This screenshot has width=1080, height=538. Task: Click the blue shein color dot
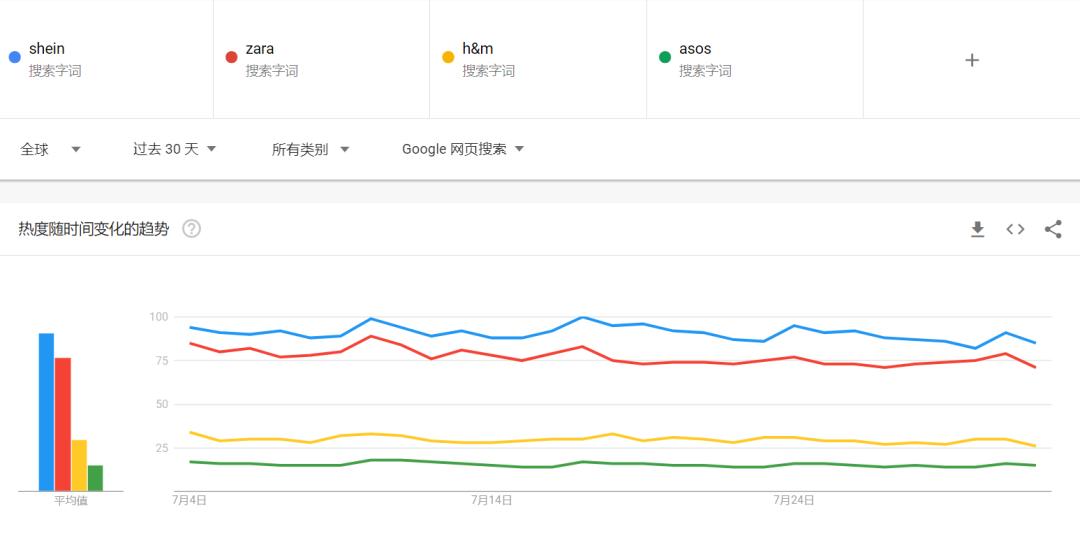[15, 57]
